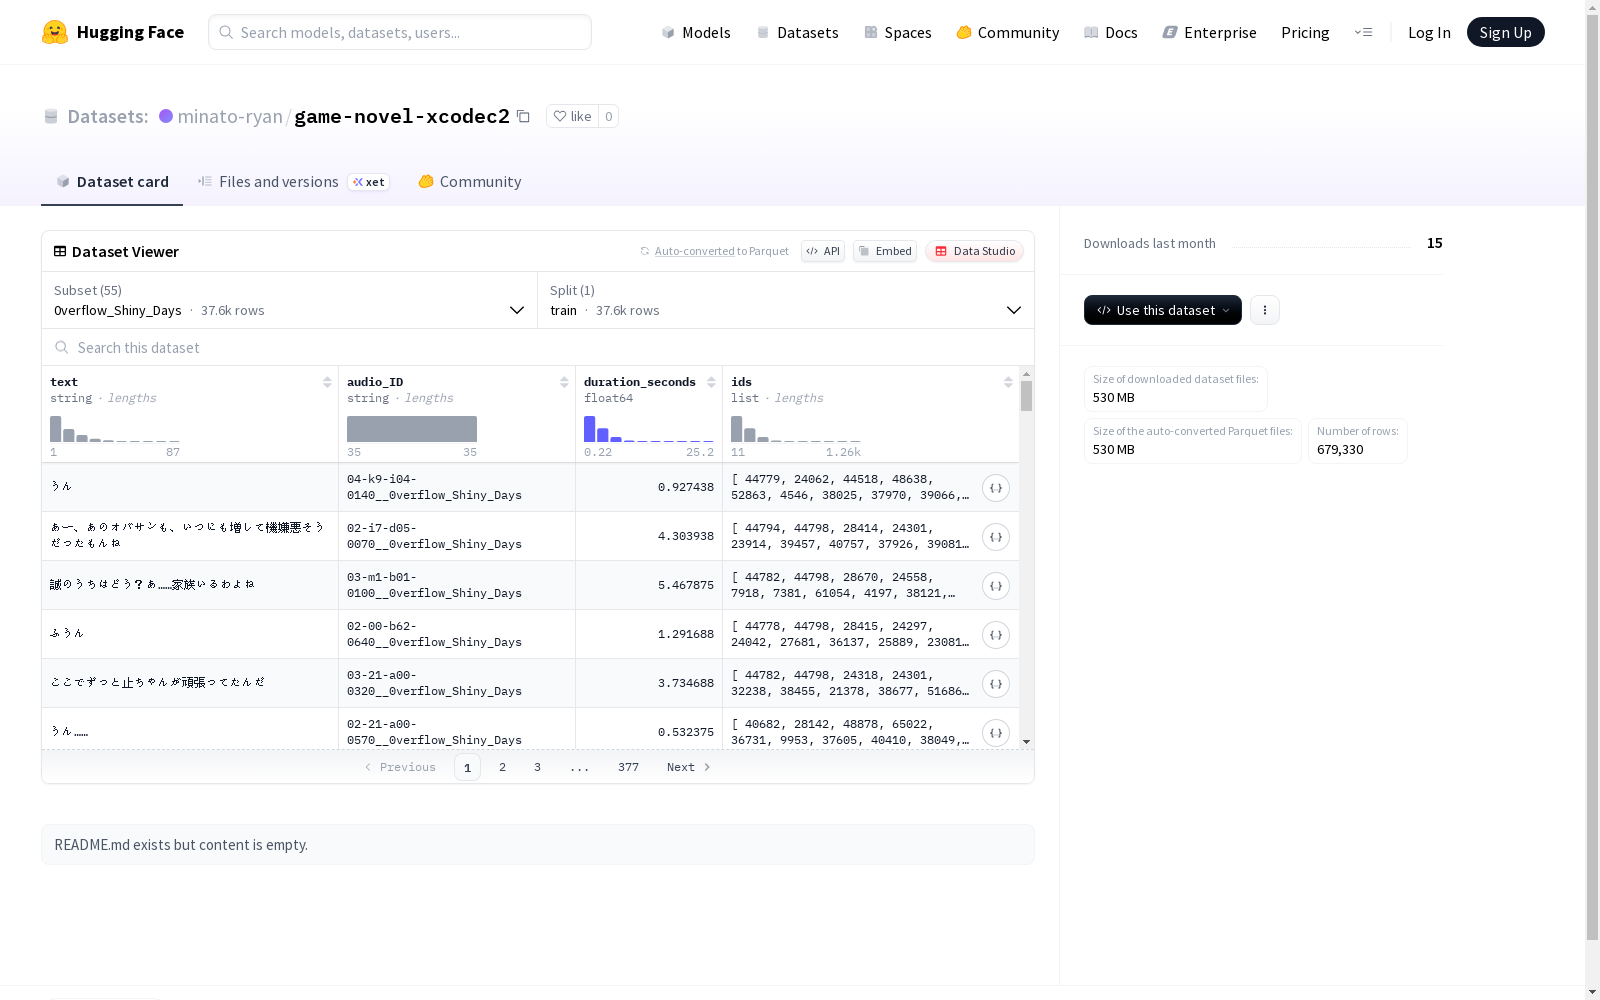Sort by the duration_seconds column arrows

pos(711,382)
